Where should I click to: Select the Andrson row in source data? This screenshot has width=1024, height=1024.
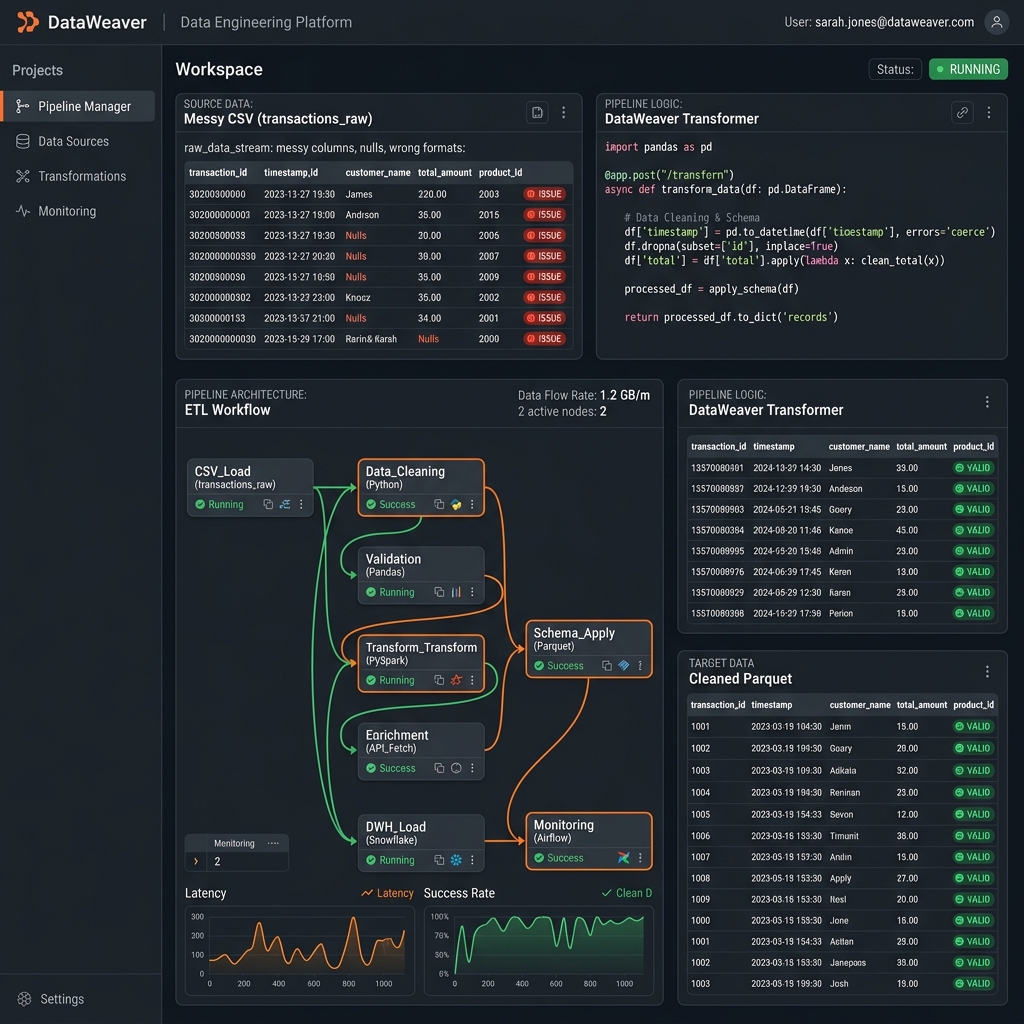pyautogui.click(x=379, y=215)
